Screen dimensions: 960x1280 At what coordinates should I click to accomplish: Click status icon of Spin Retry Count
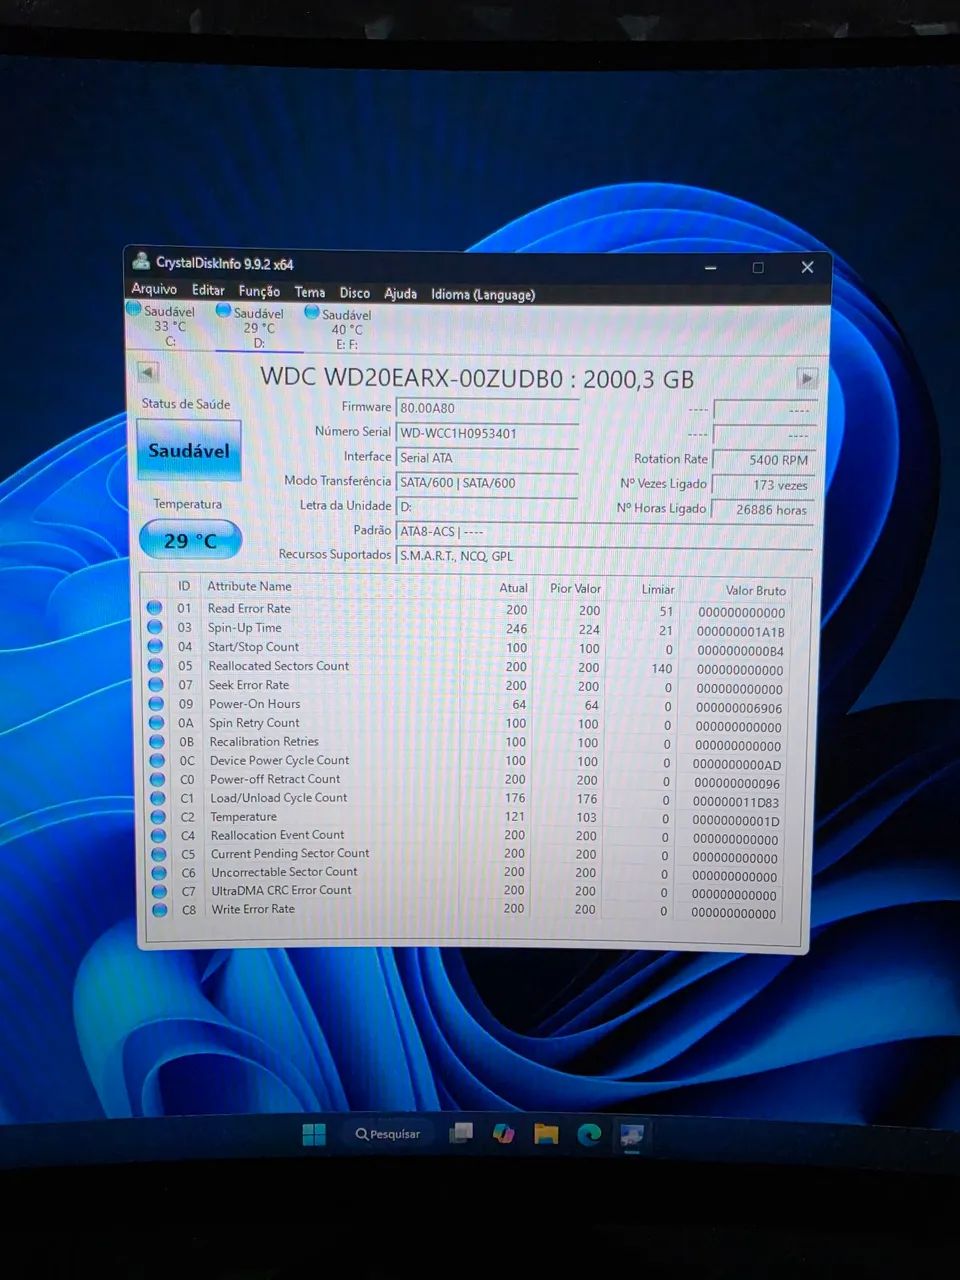pyautogui.click(x=157, y=722)
